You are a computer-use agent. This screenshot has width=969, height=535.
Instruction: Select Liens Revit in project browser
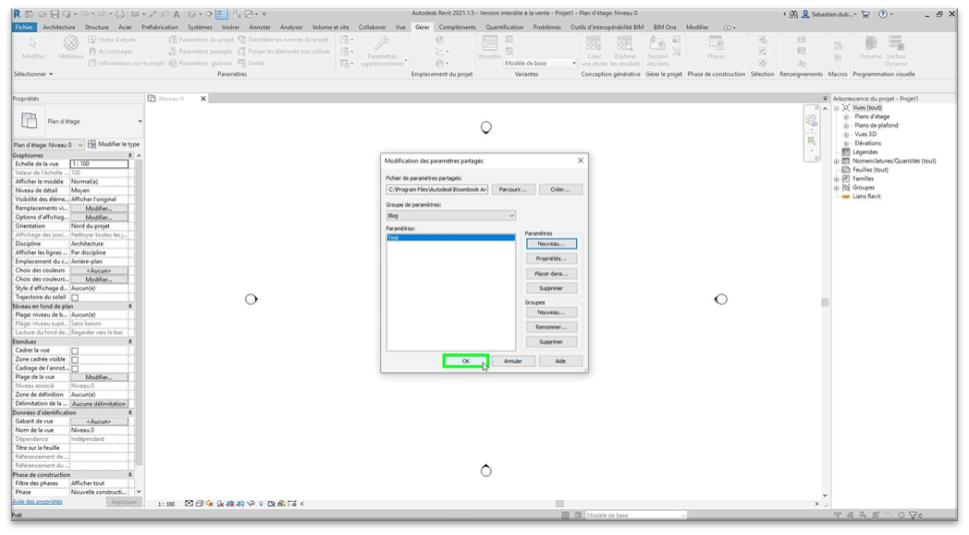point(866,196)
